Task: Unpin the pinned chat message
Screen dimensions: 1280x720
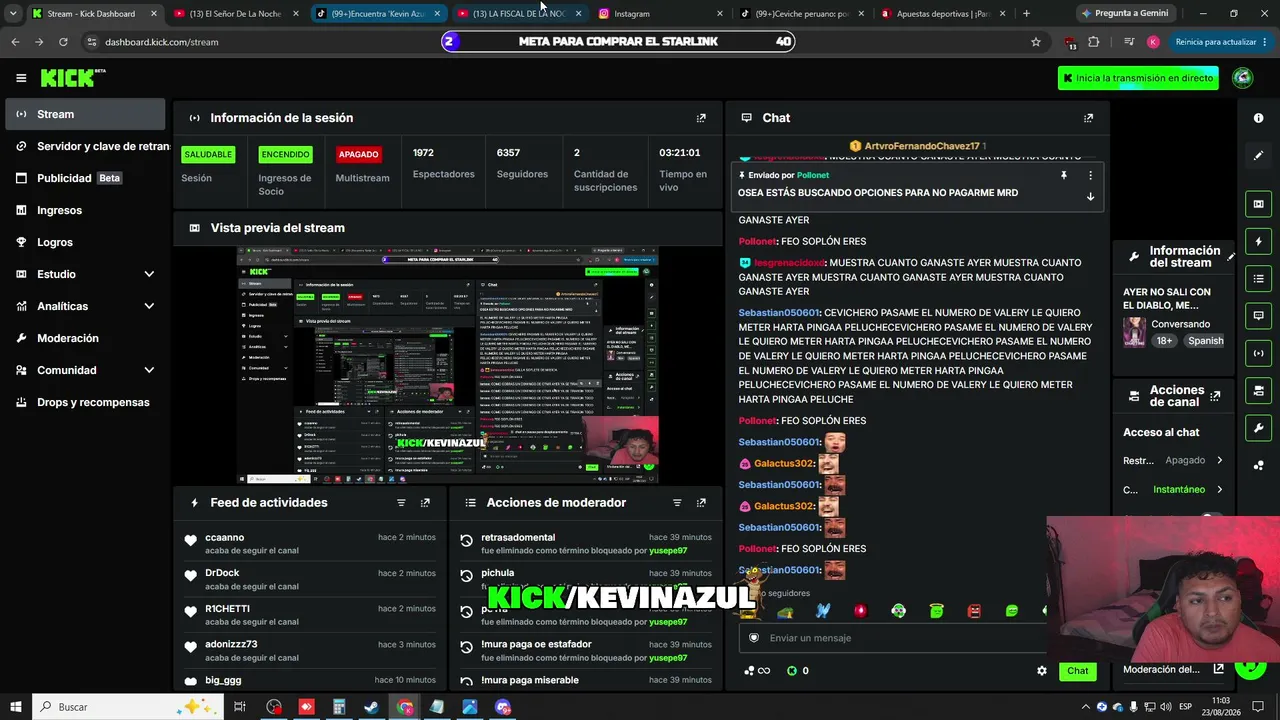Action: click(1064, 175)
